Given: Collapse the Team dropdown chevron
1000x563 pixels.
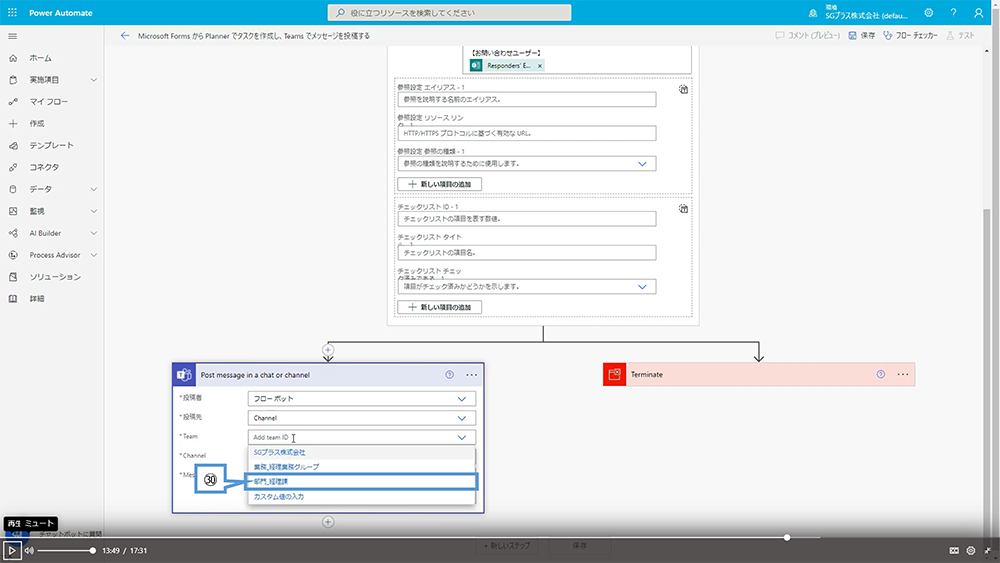Looking at the screenshot, I should point(462,437).
